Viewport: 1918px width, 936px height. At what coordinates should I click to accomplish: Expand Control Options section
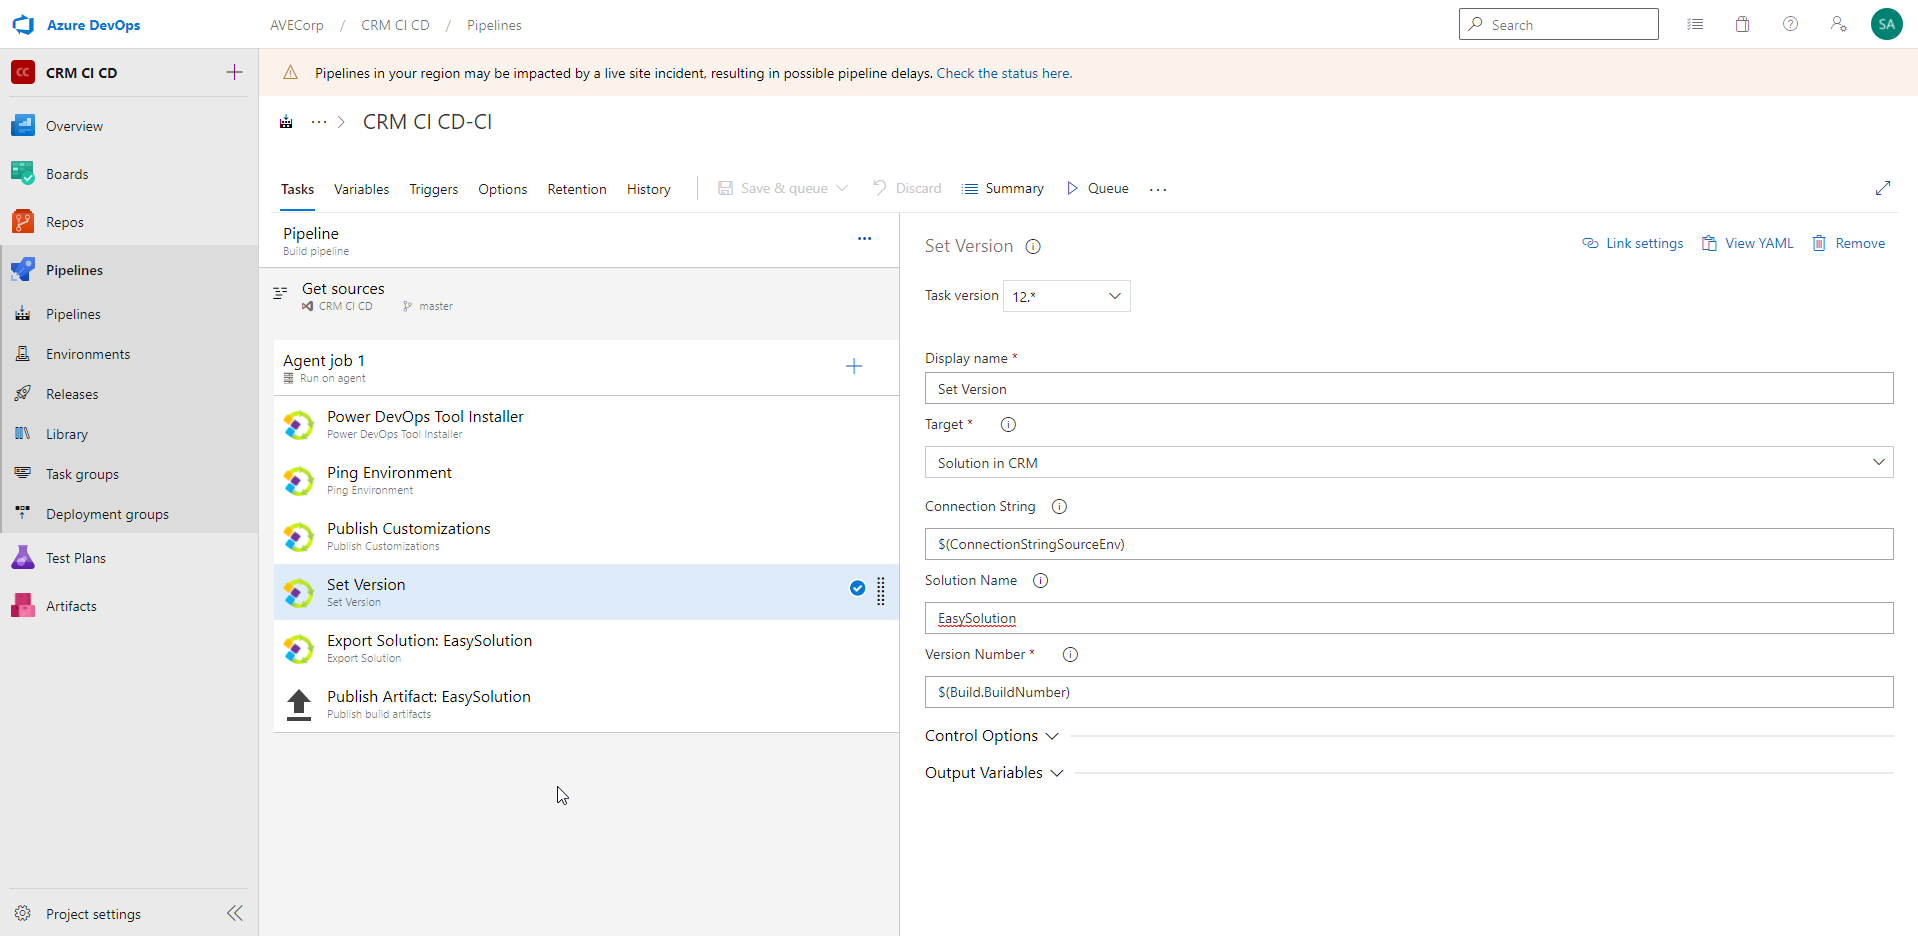[x=991, y=735]
